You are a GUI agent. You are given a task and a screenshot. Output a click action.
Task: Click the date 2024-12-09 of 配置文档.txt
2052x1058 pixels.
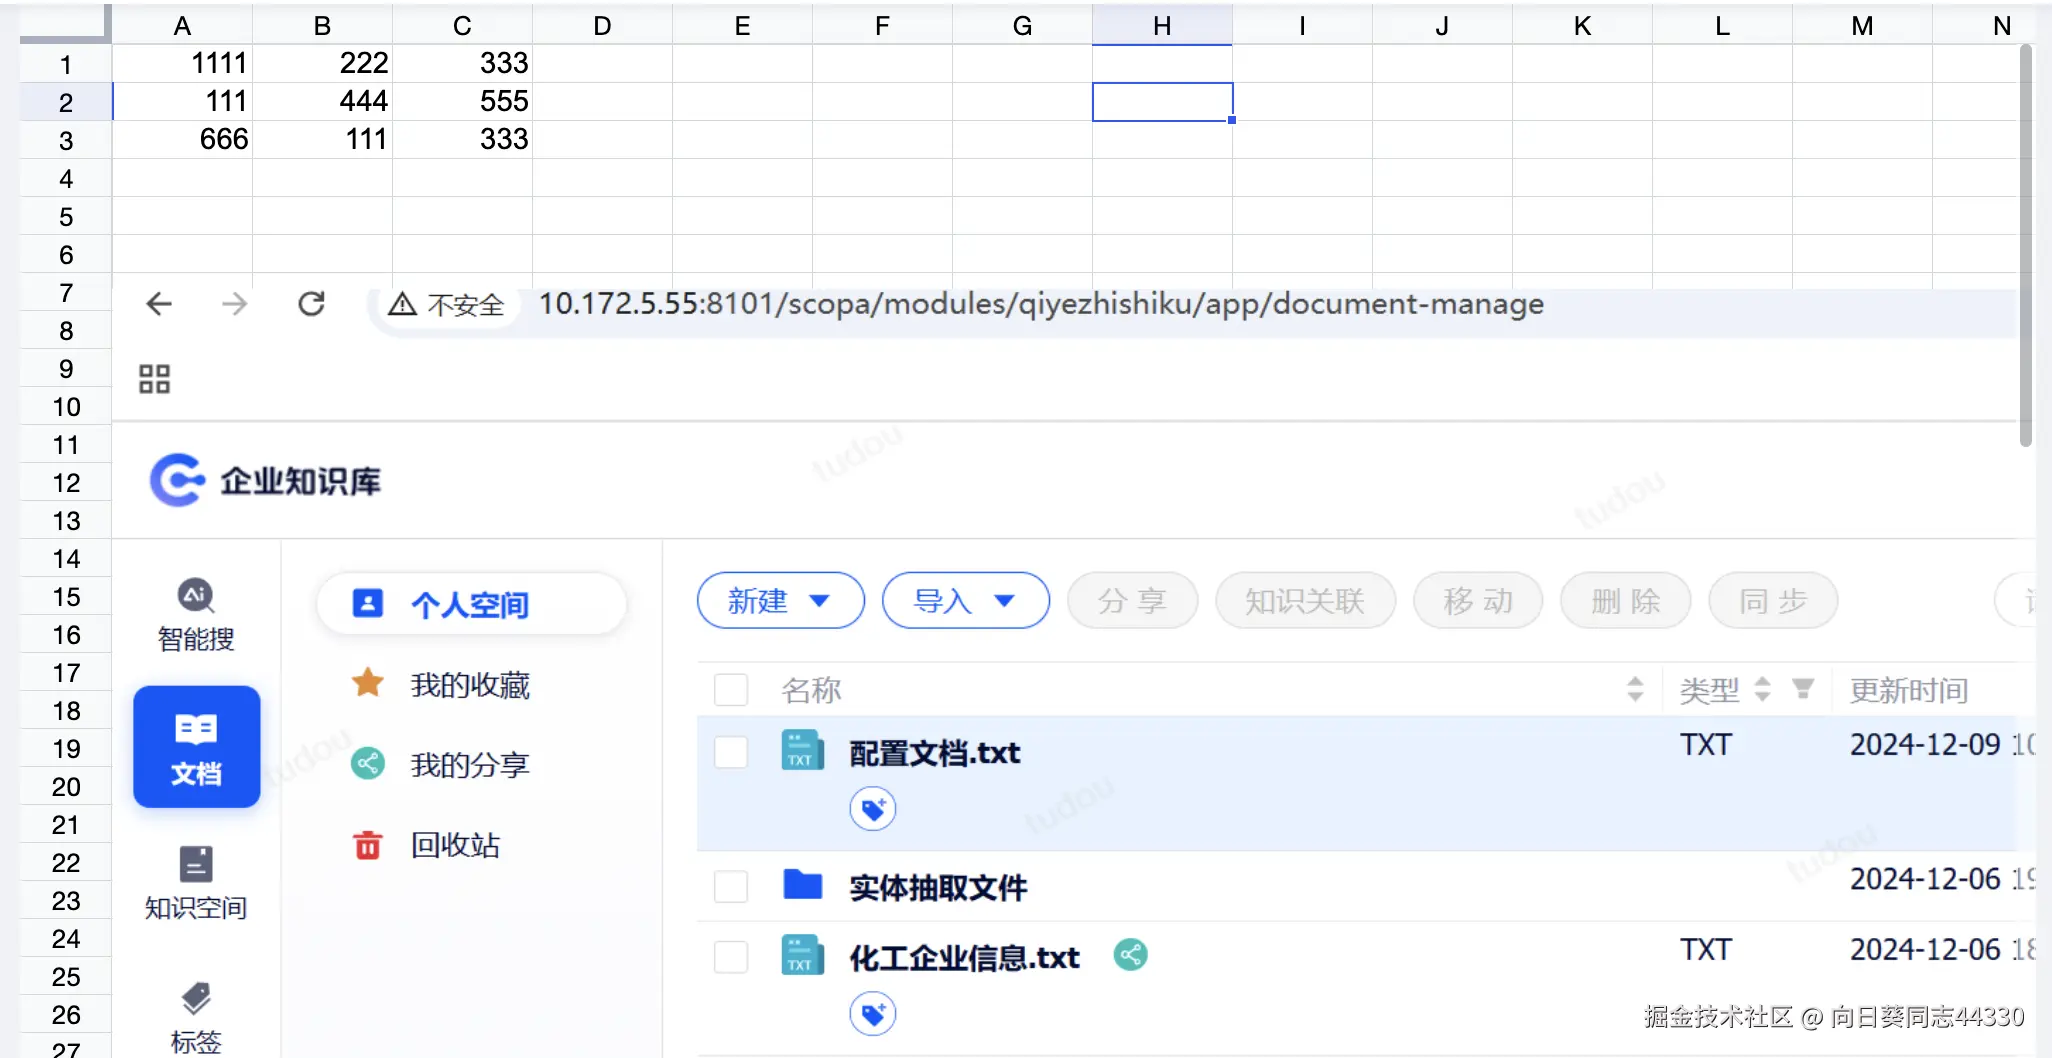coord(1925,745)
